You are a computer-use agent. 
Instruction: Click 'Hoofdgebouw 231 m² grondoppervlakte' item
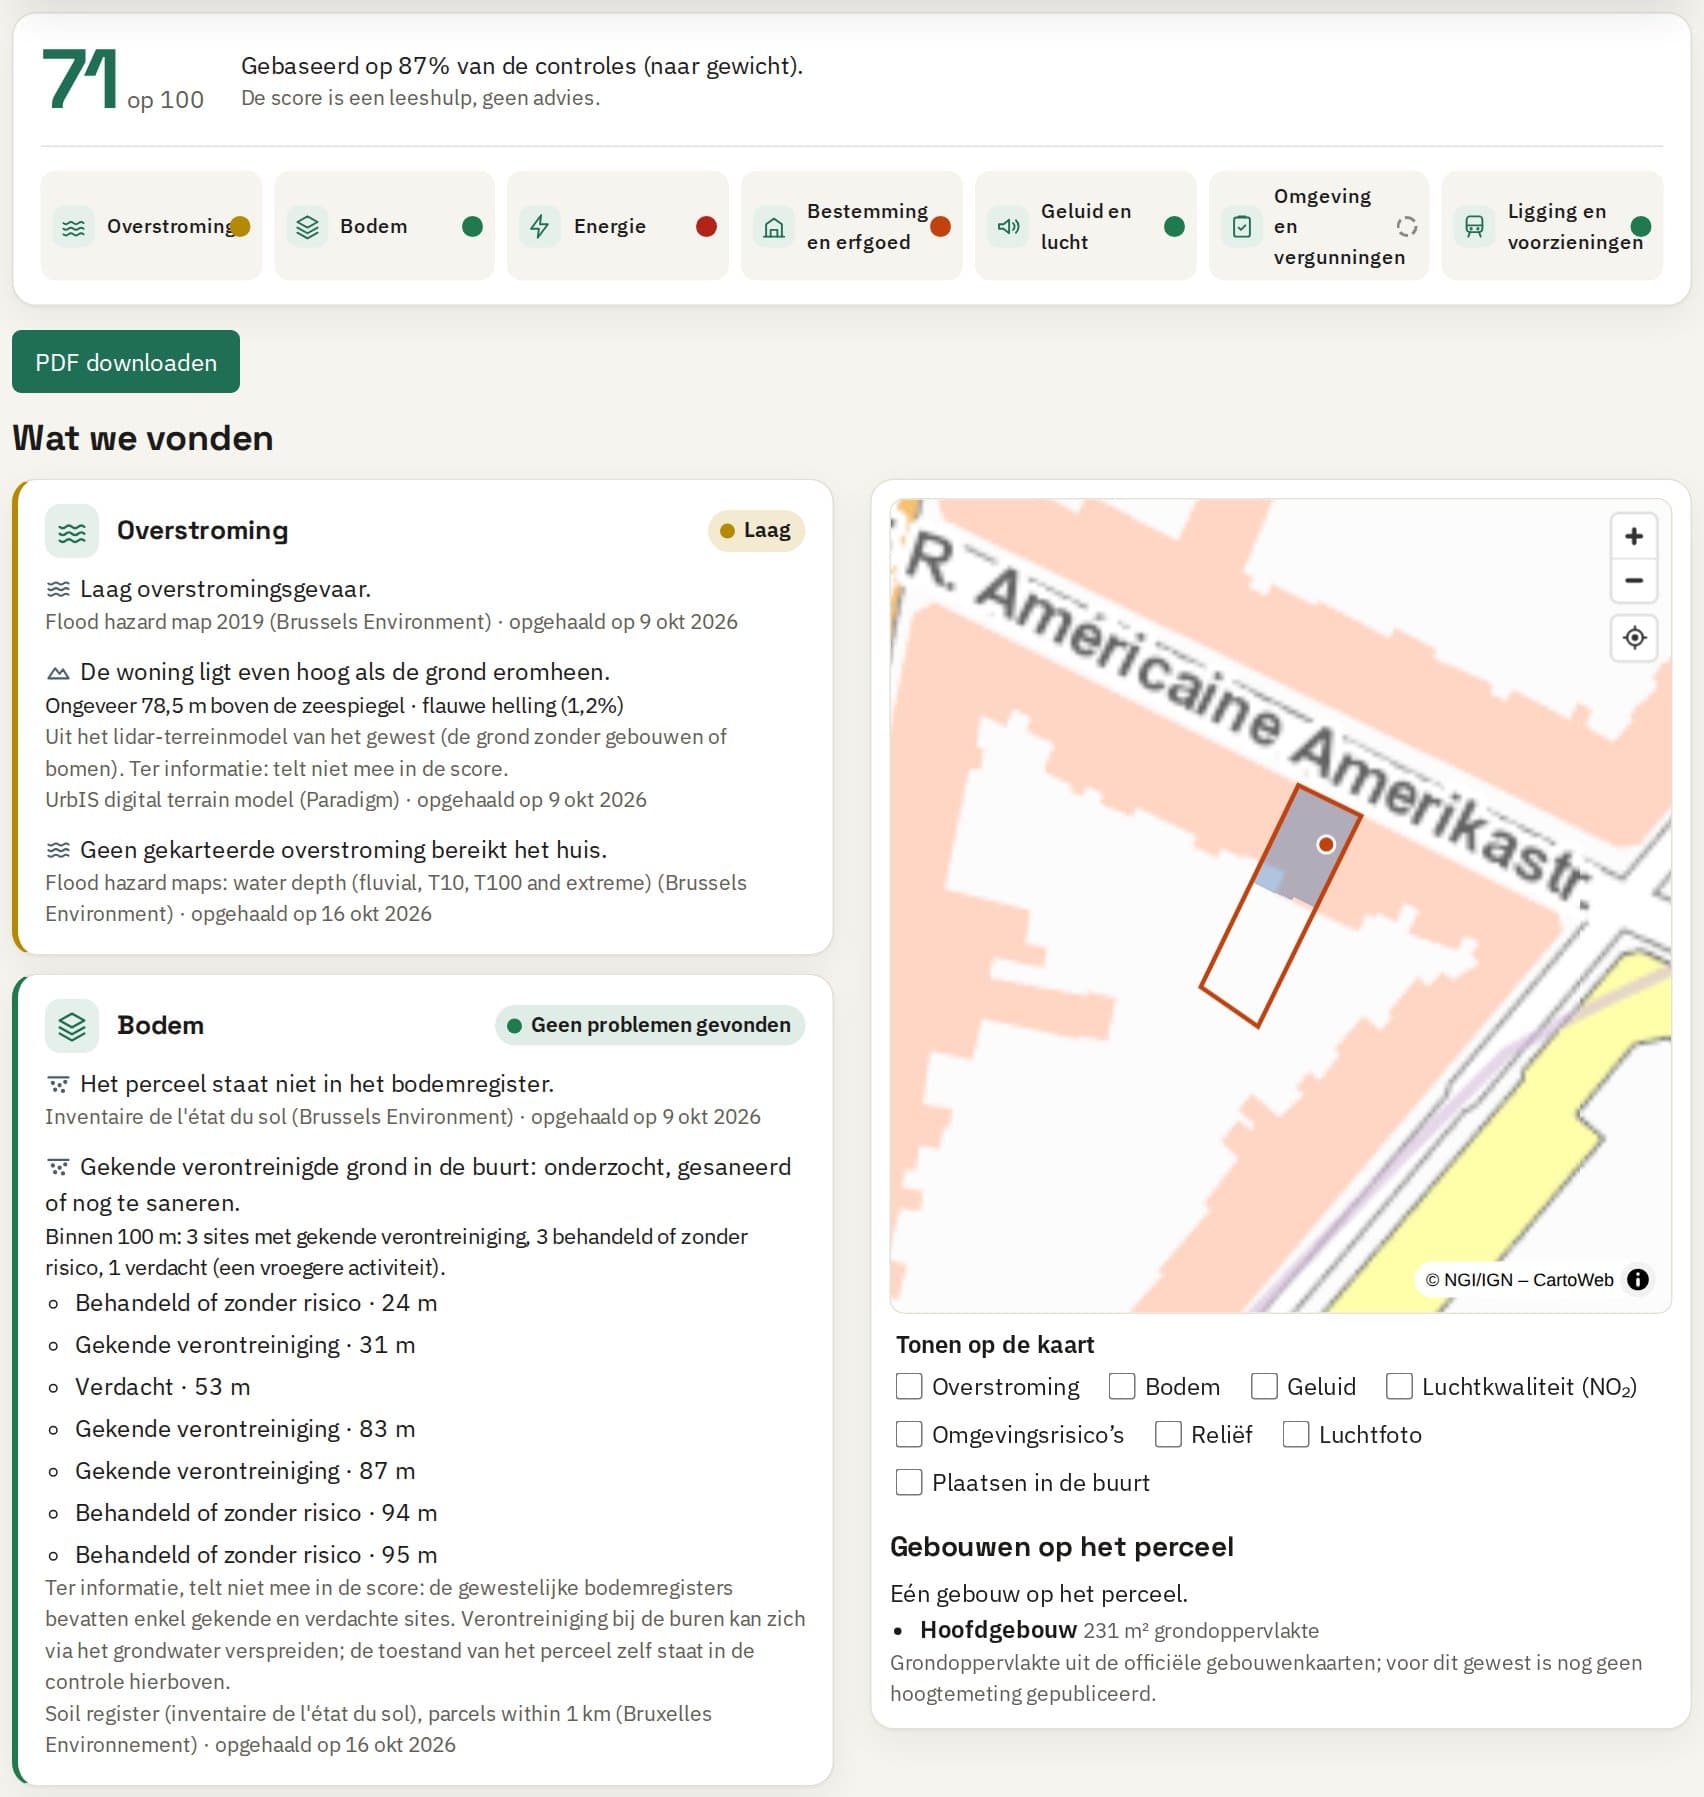click(1119, 1630)
